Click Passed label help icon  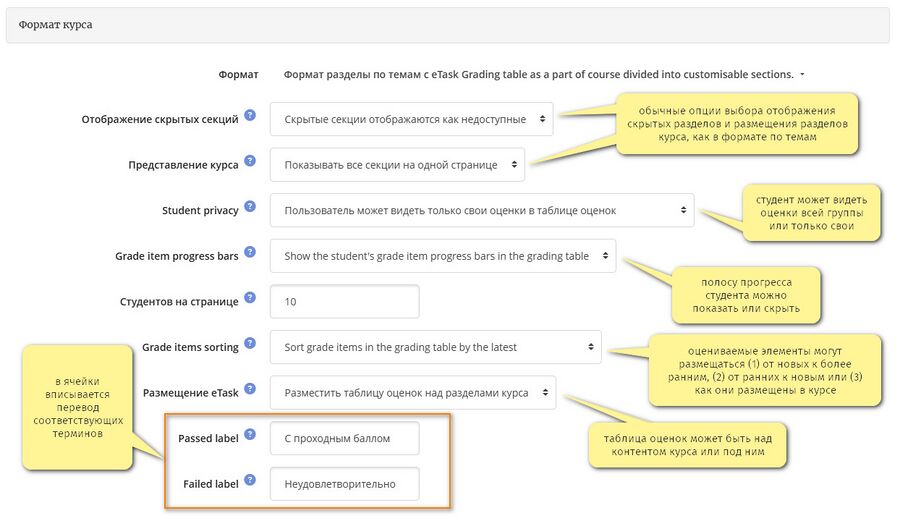[250, 434]
